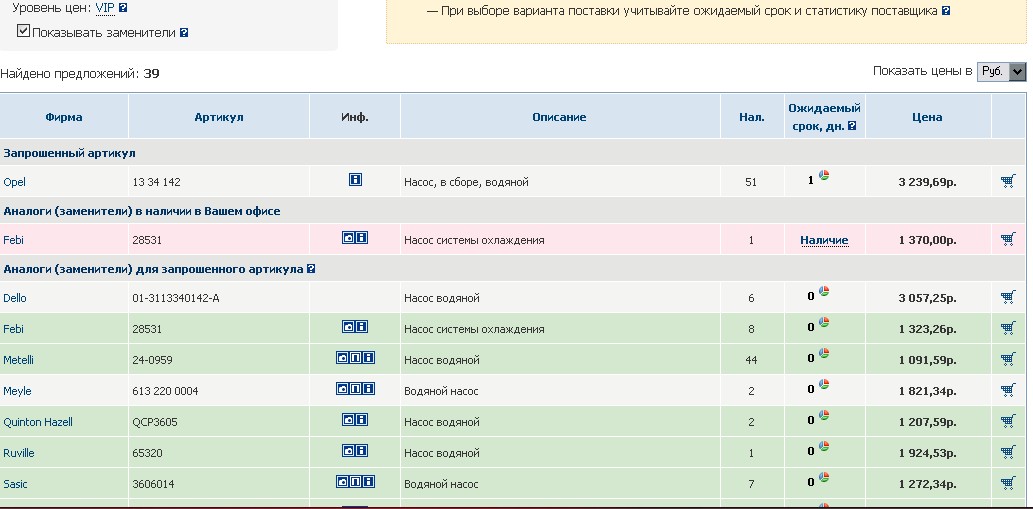
Task: Open the Meyle firm link
Action: pyautogui.click(x=17, y=390)
